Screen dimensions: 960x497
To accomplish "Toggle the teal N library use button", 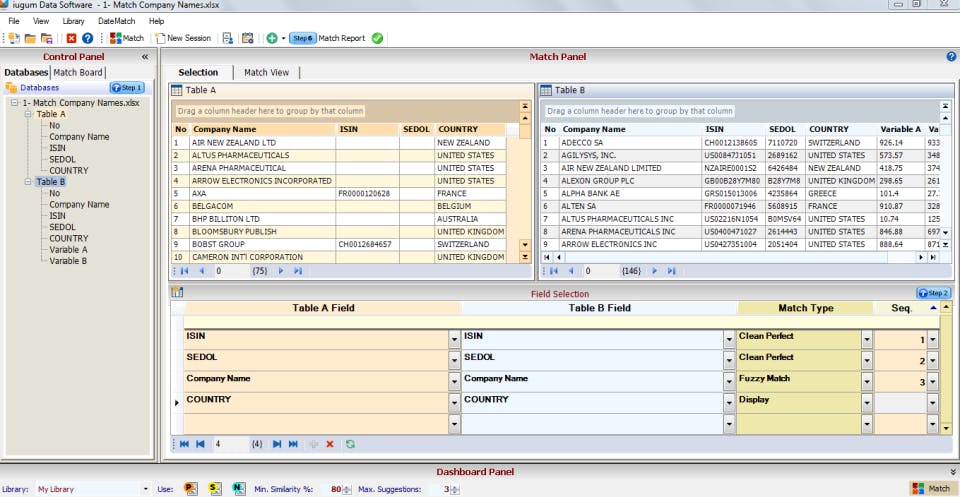I will 238,489.
